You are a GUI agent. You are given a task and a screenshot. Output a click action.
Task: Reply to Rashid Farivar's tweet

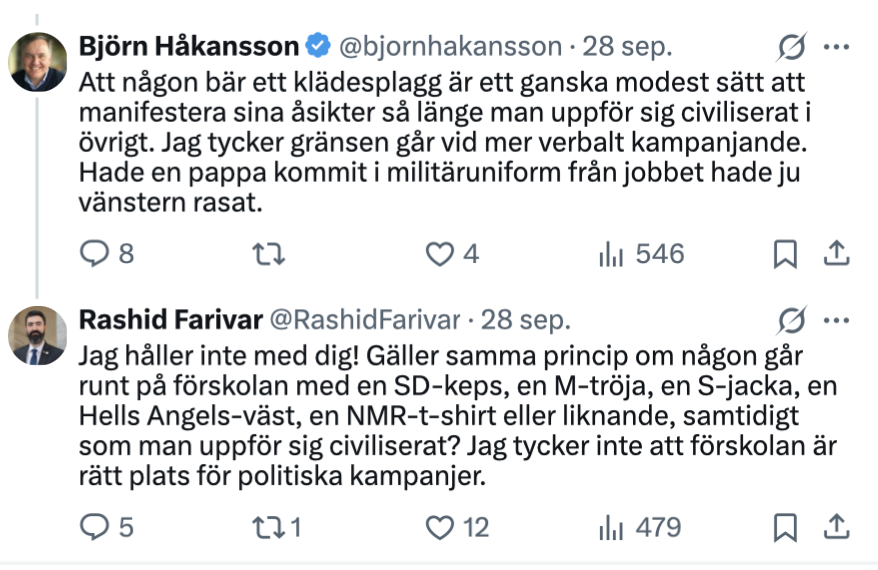coord(93,527)
